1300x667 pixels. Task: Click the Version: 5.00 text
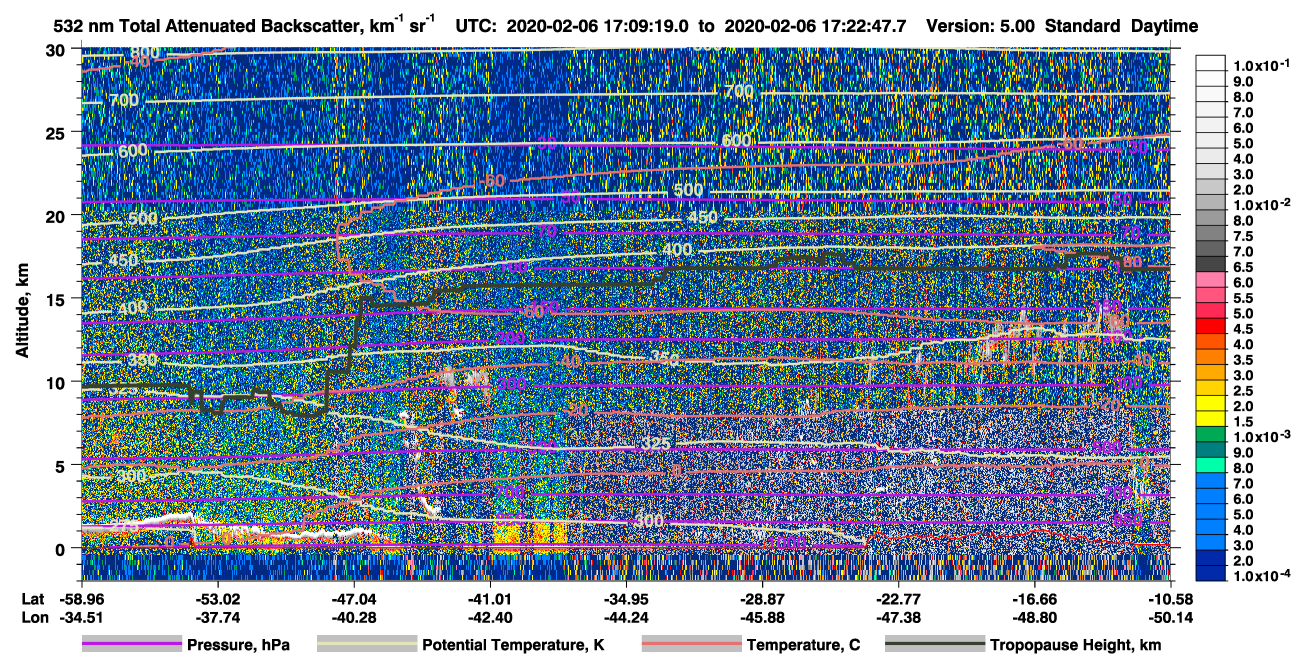click(981, 27)
